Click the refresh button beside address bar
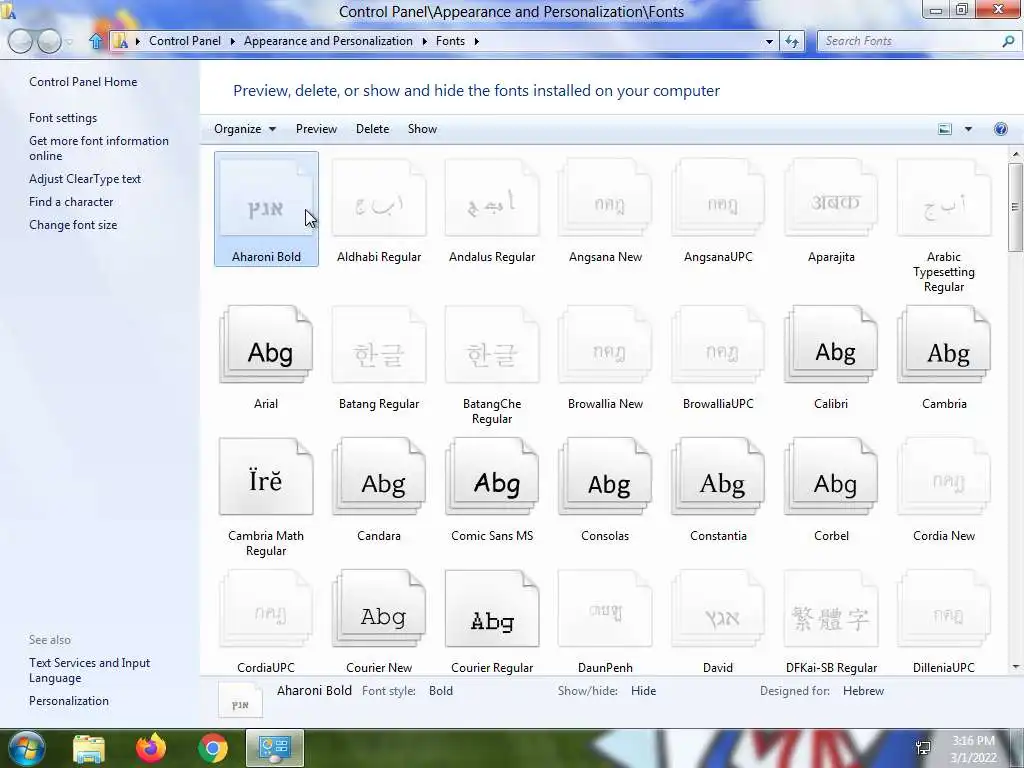1024x768 pixels. click(792, 41)
